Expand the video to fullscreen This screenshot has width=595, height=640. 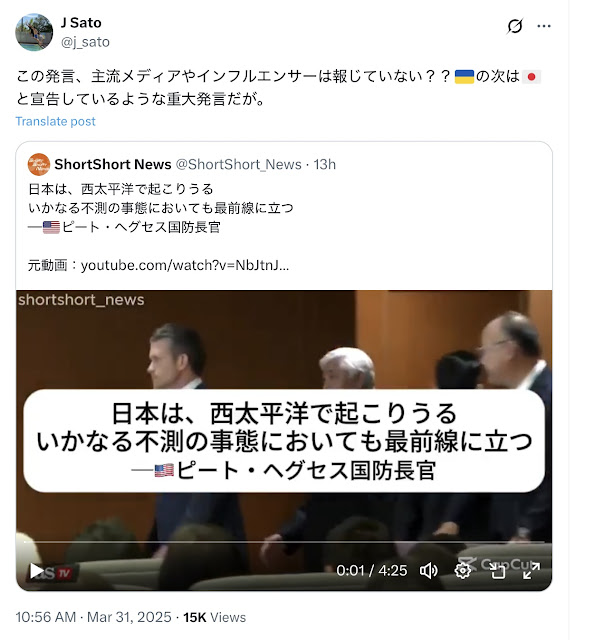pos(531,571)
